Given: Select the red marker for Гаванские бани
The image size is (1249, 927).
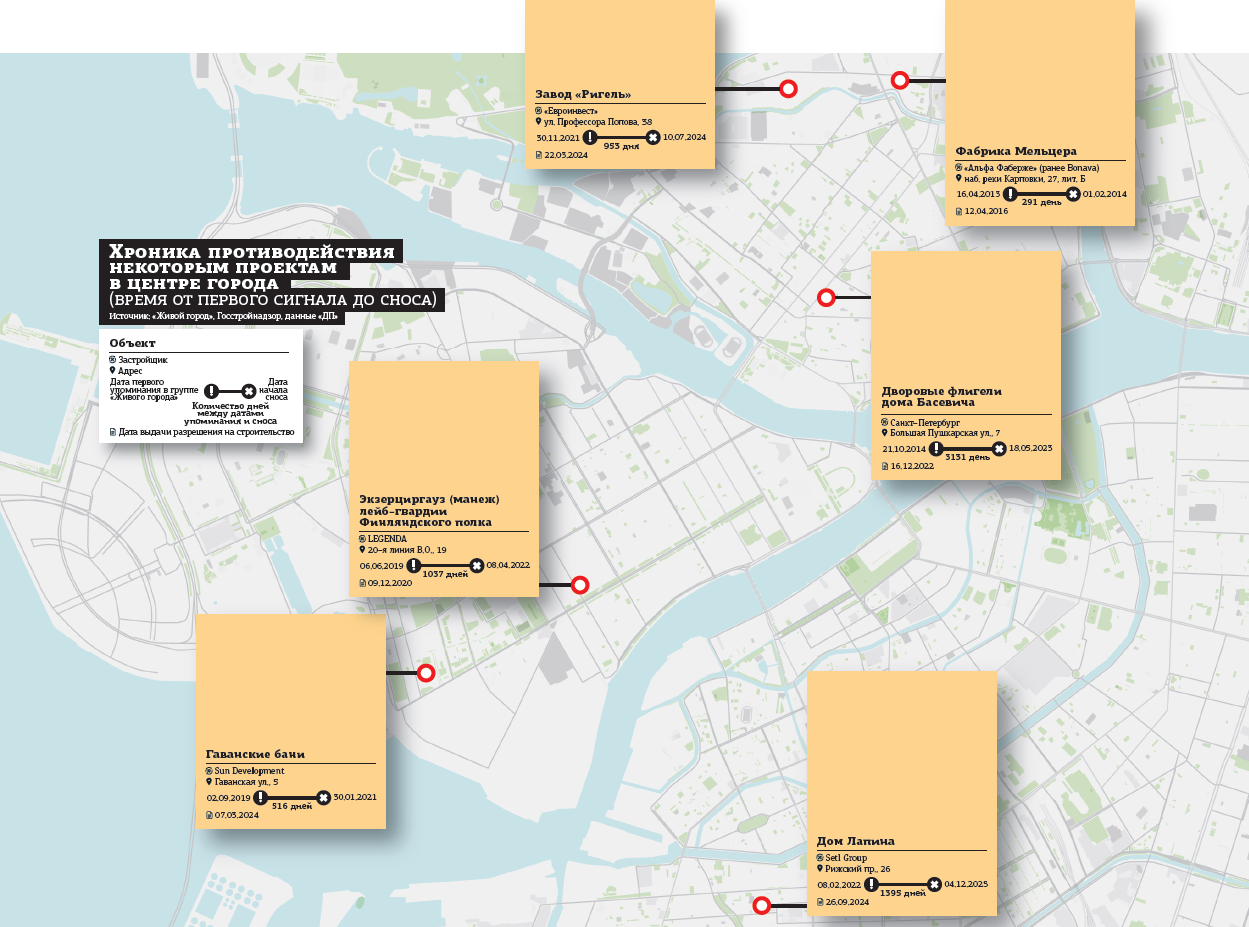Looking at the screenshot, I should point(425,673).
